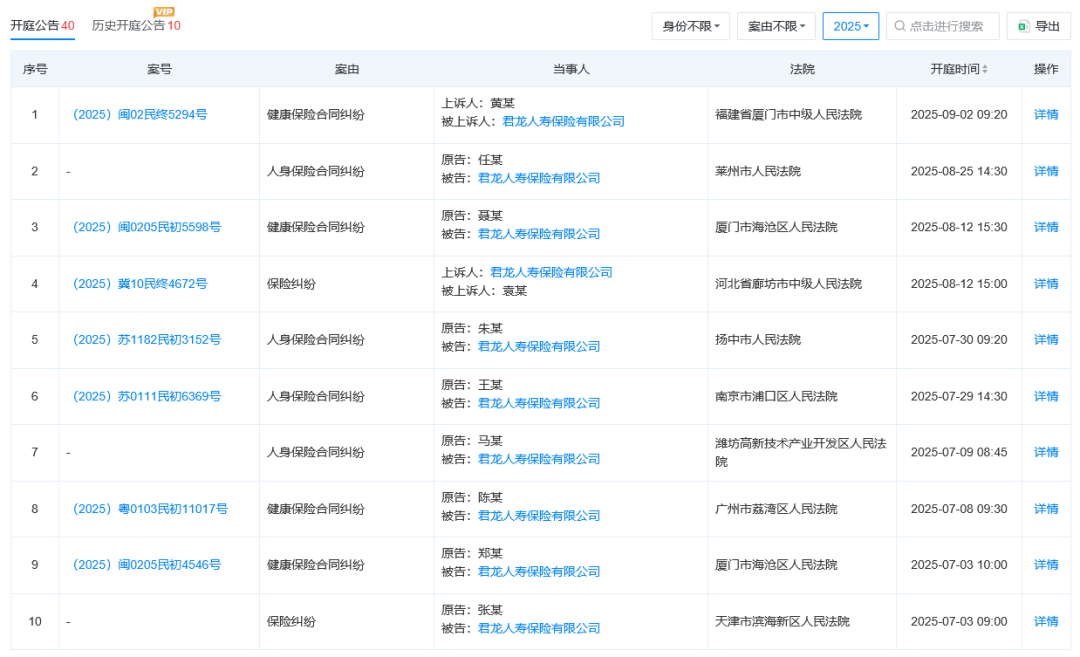Open case (2025)闽02民终5294号
This screenshot has width=1080, height=657.
139,115
